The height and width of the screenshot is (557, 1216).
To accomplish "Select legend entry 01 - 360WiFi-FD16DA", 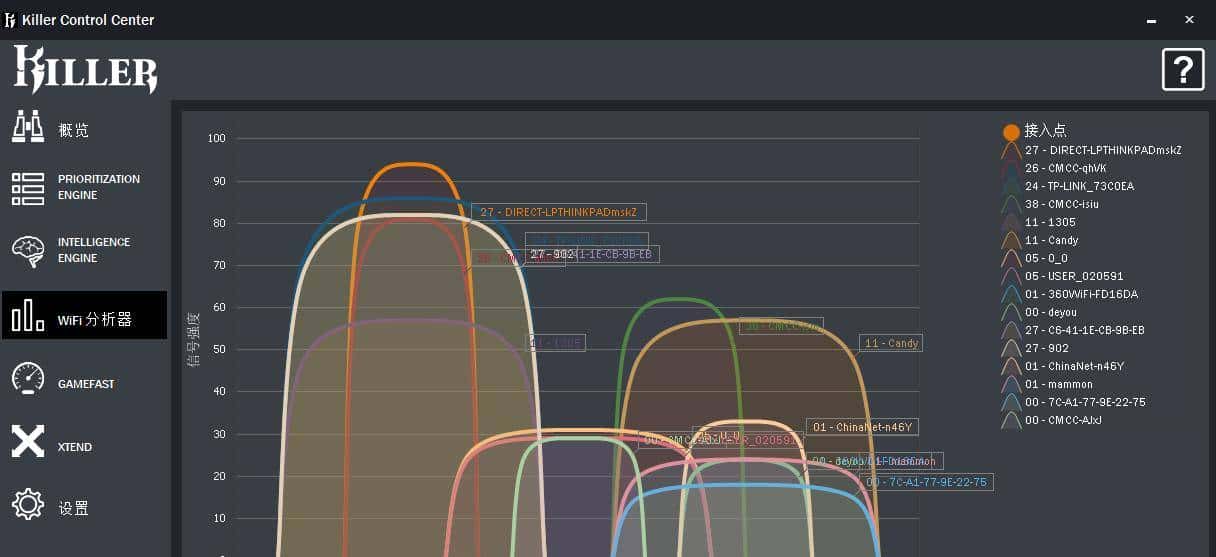I will [x=1081, y=294].
